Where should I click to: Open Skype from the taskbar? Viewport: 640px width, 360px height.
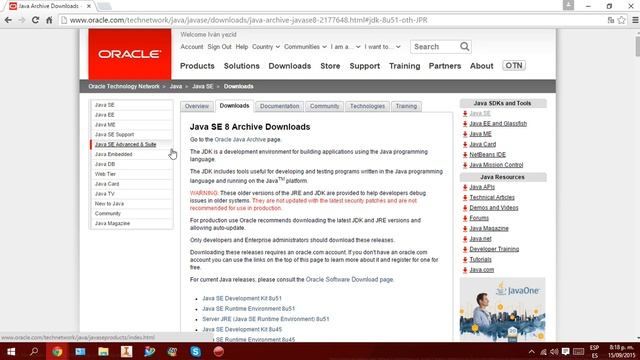pos(196,351)
